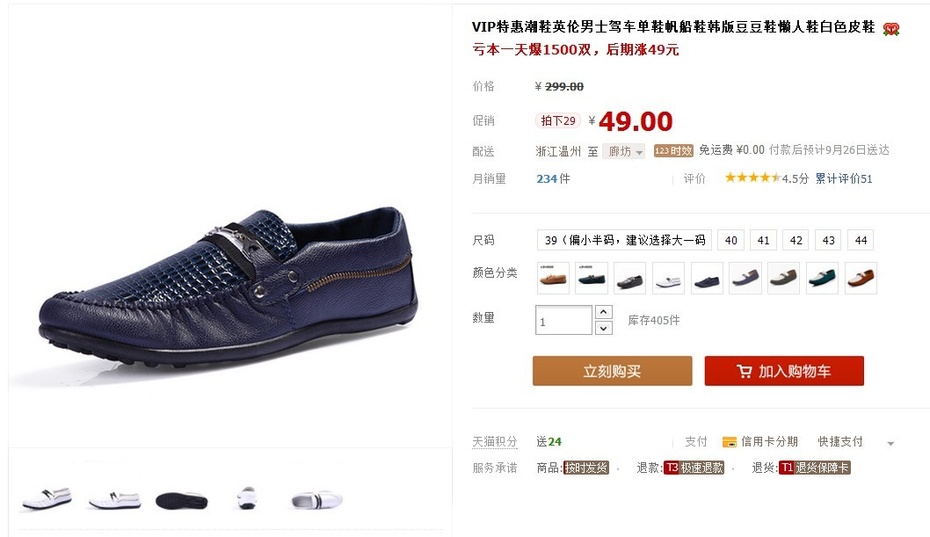930x537 pixels.
Task: Click the credit card installment icon
Action: click(729, 442)
